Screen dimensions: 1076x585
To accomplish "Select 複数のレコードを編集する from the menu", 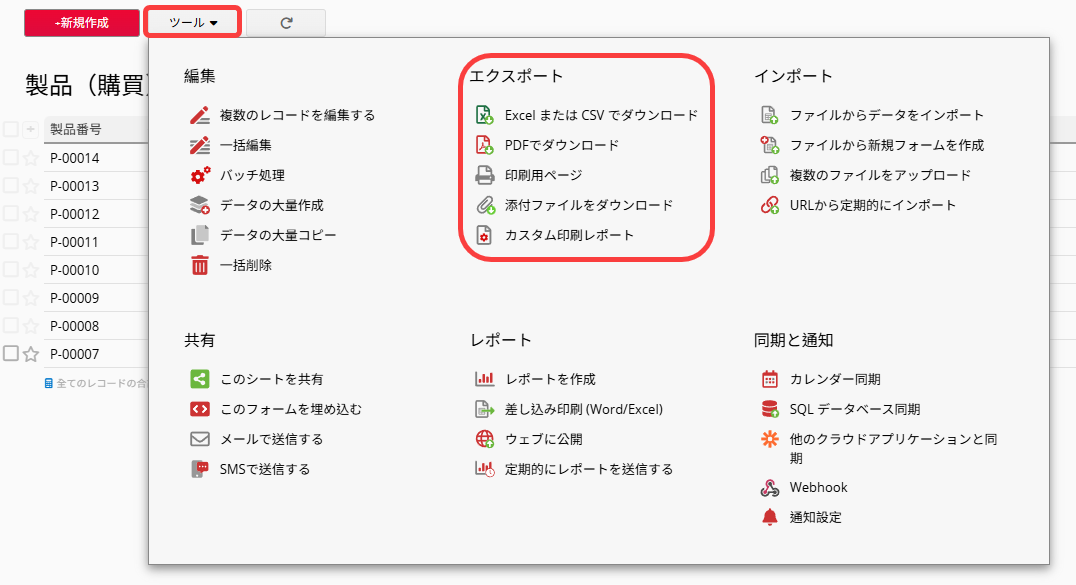I will coord(297,115).
